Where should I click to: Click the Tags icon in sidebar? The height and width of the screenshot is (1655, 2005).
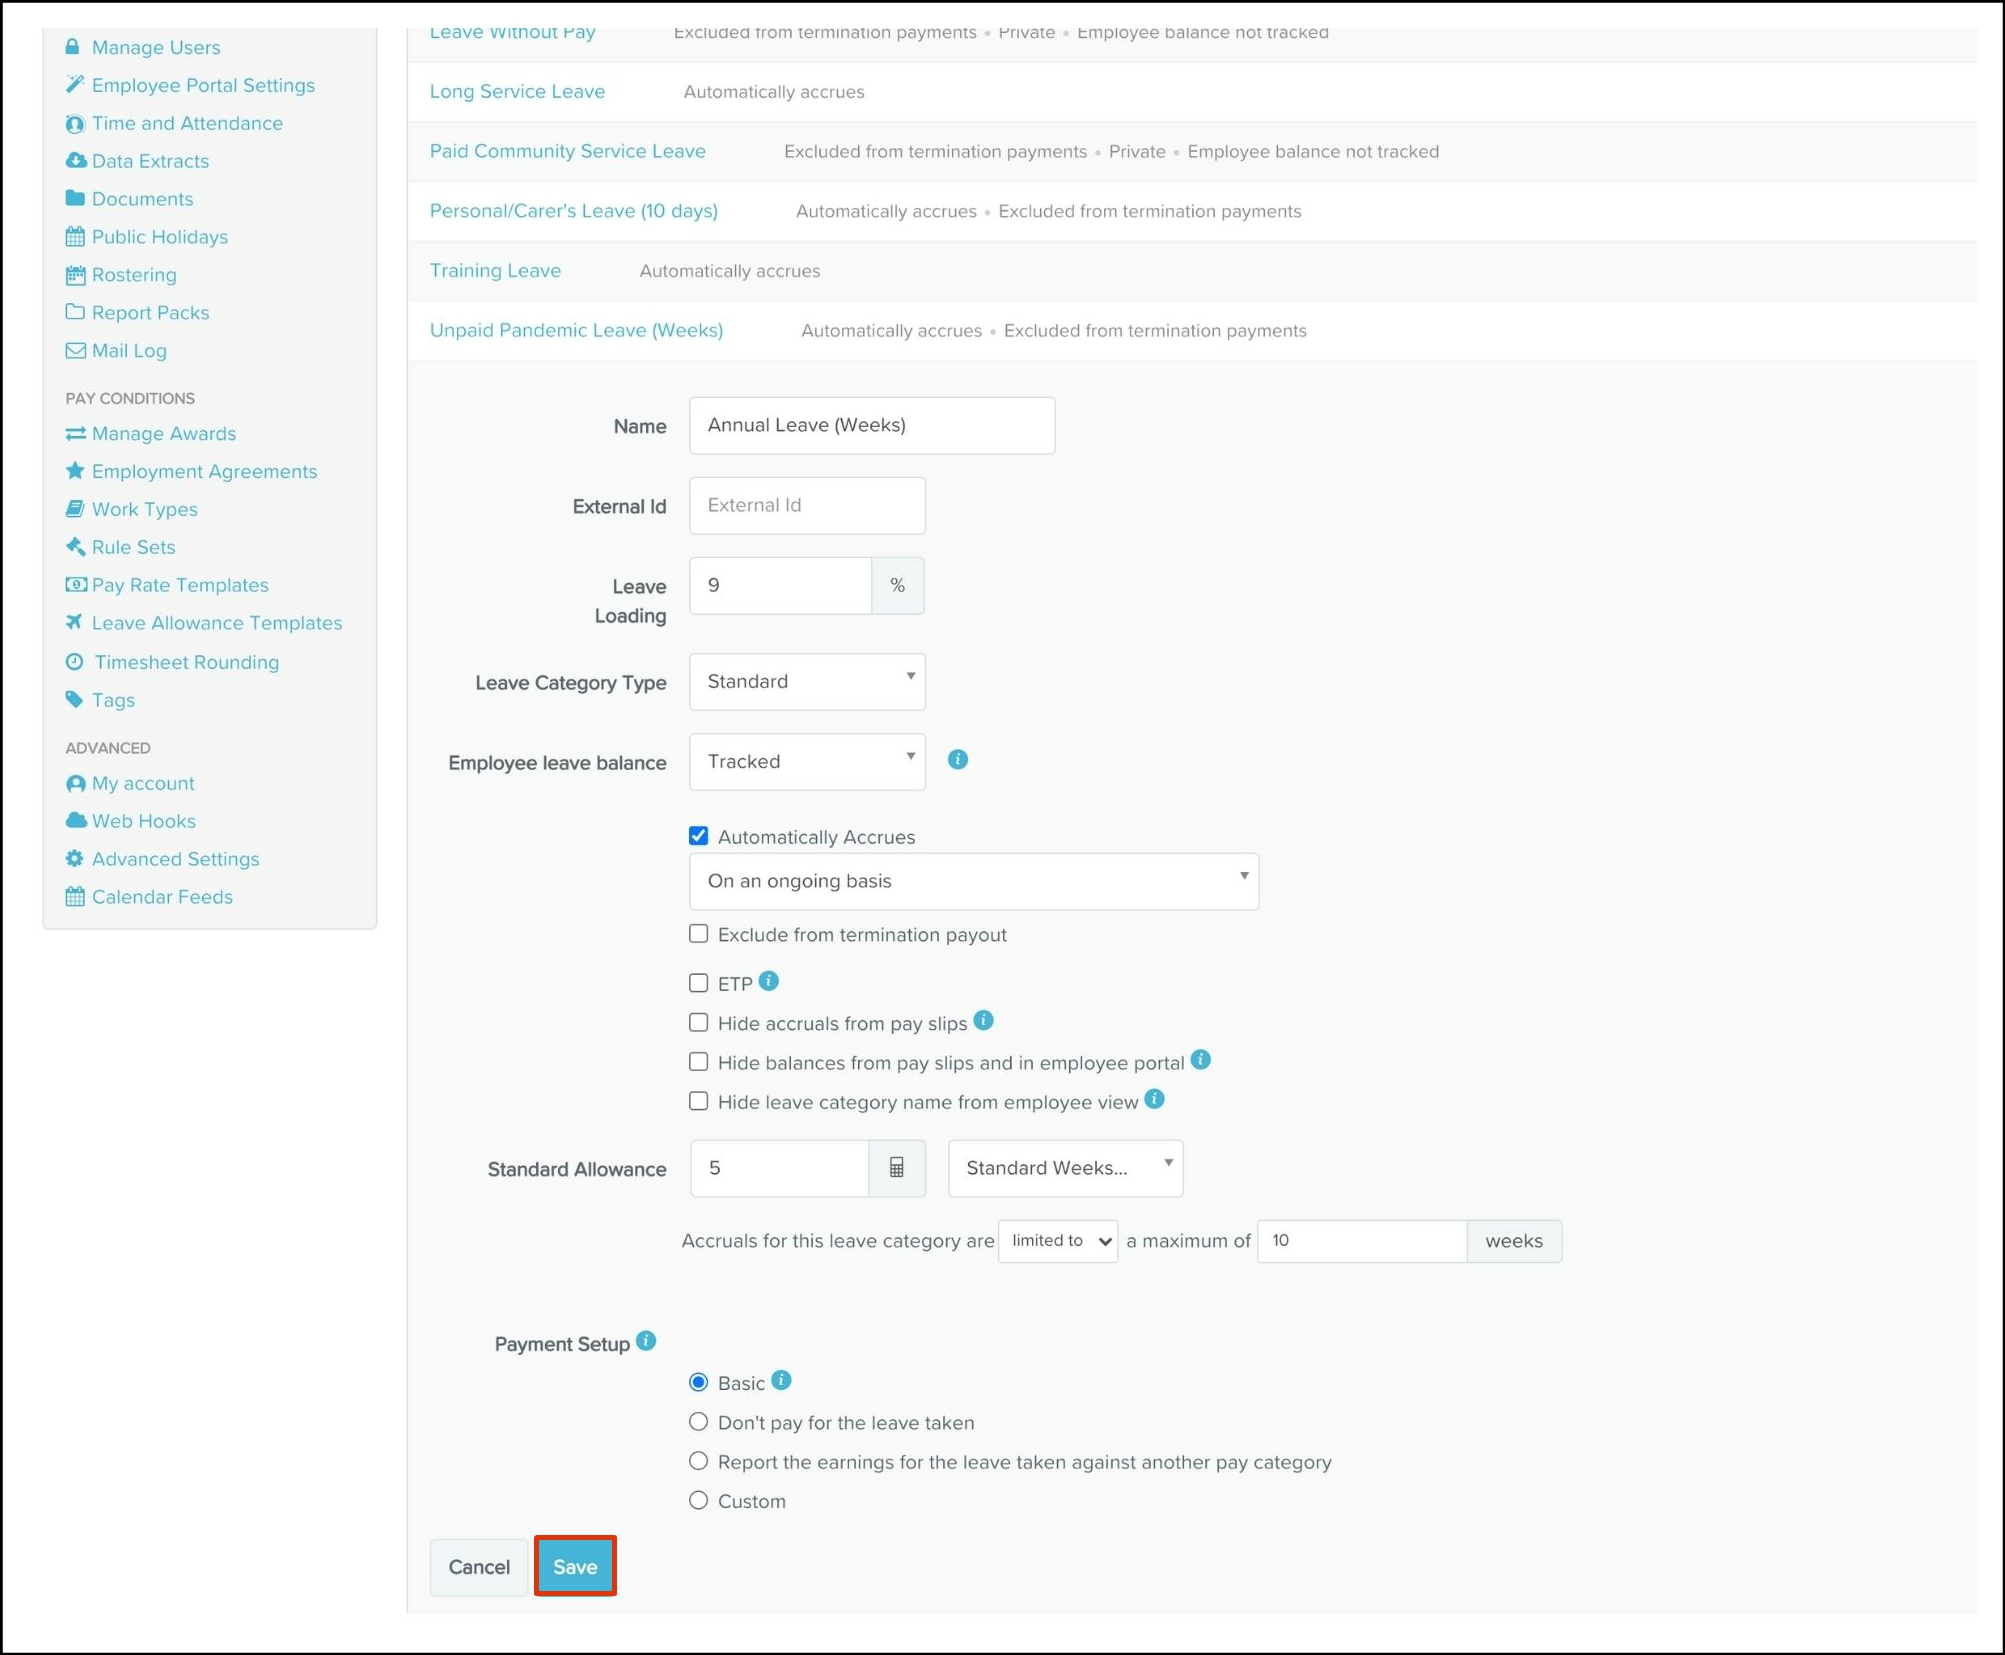point(75,699)
